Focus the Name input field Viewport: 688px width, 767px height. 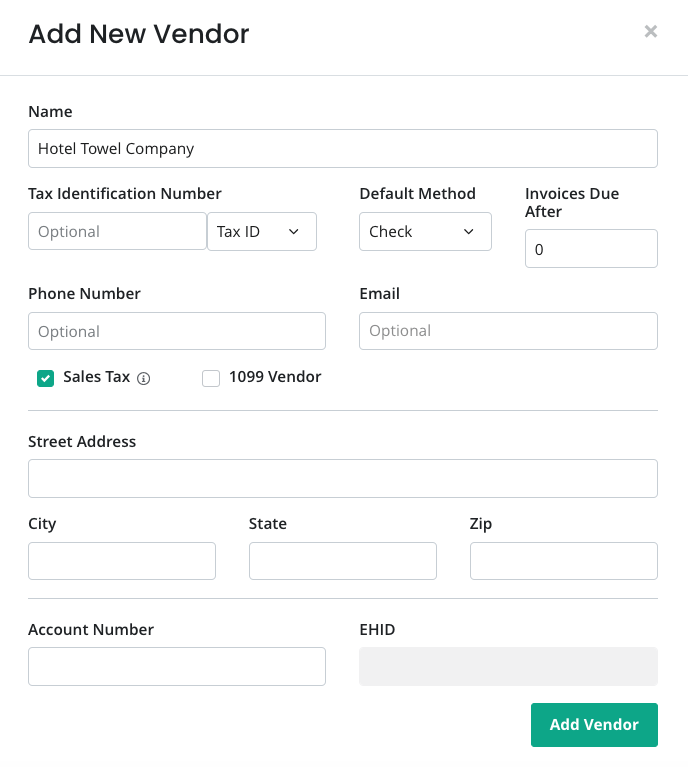pyautogui.click(x=343, y=149)
